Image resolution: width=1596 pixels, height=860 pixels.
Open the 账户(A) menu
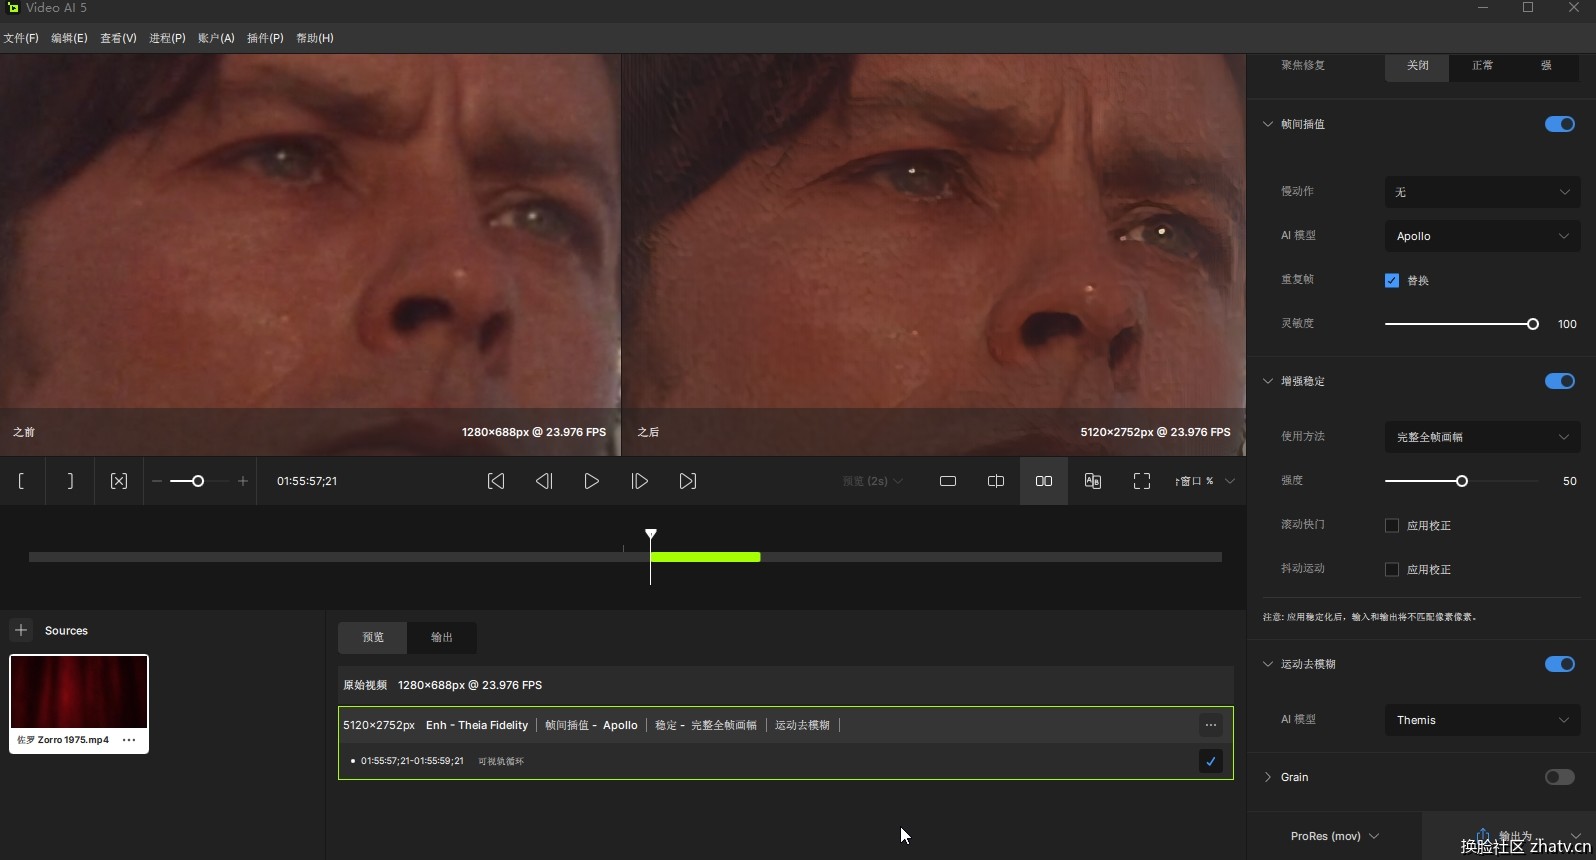click(x=216, y=38)
